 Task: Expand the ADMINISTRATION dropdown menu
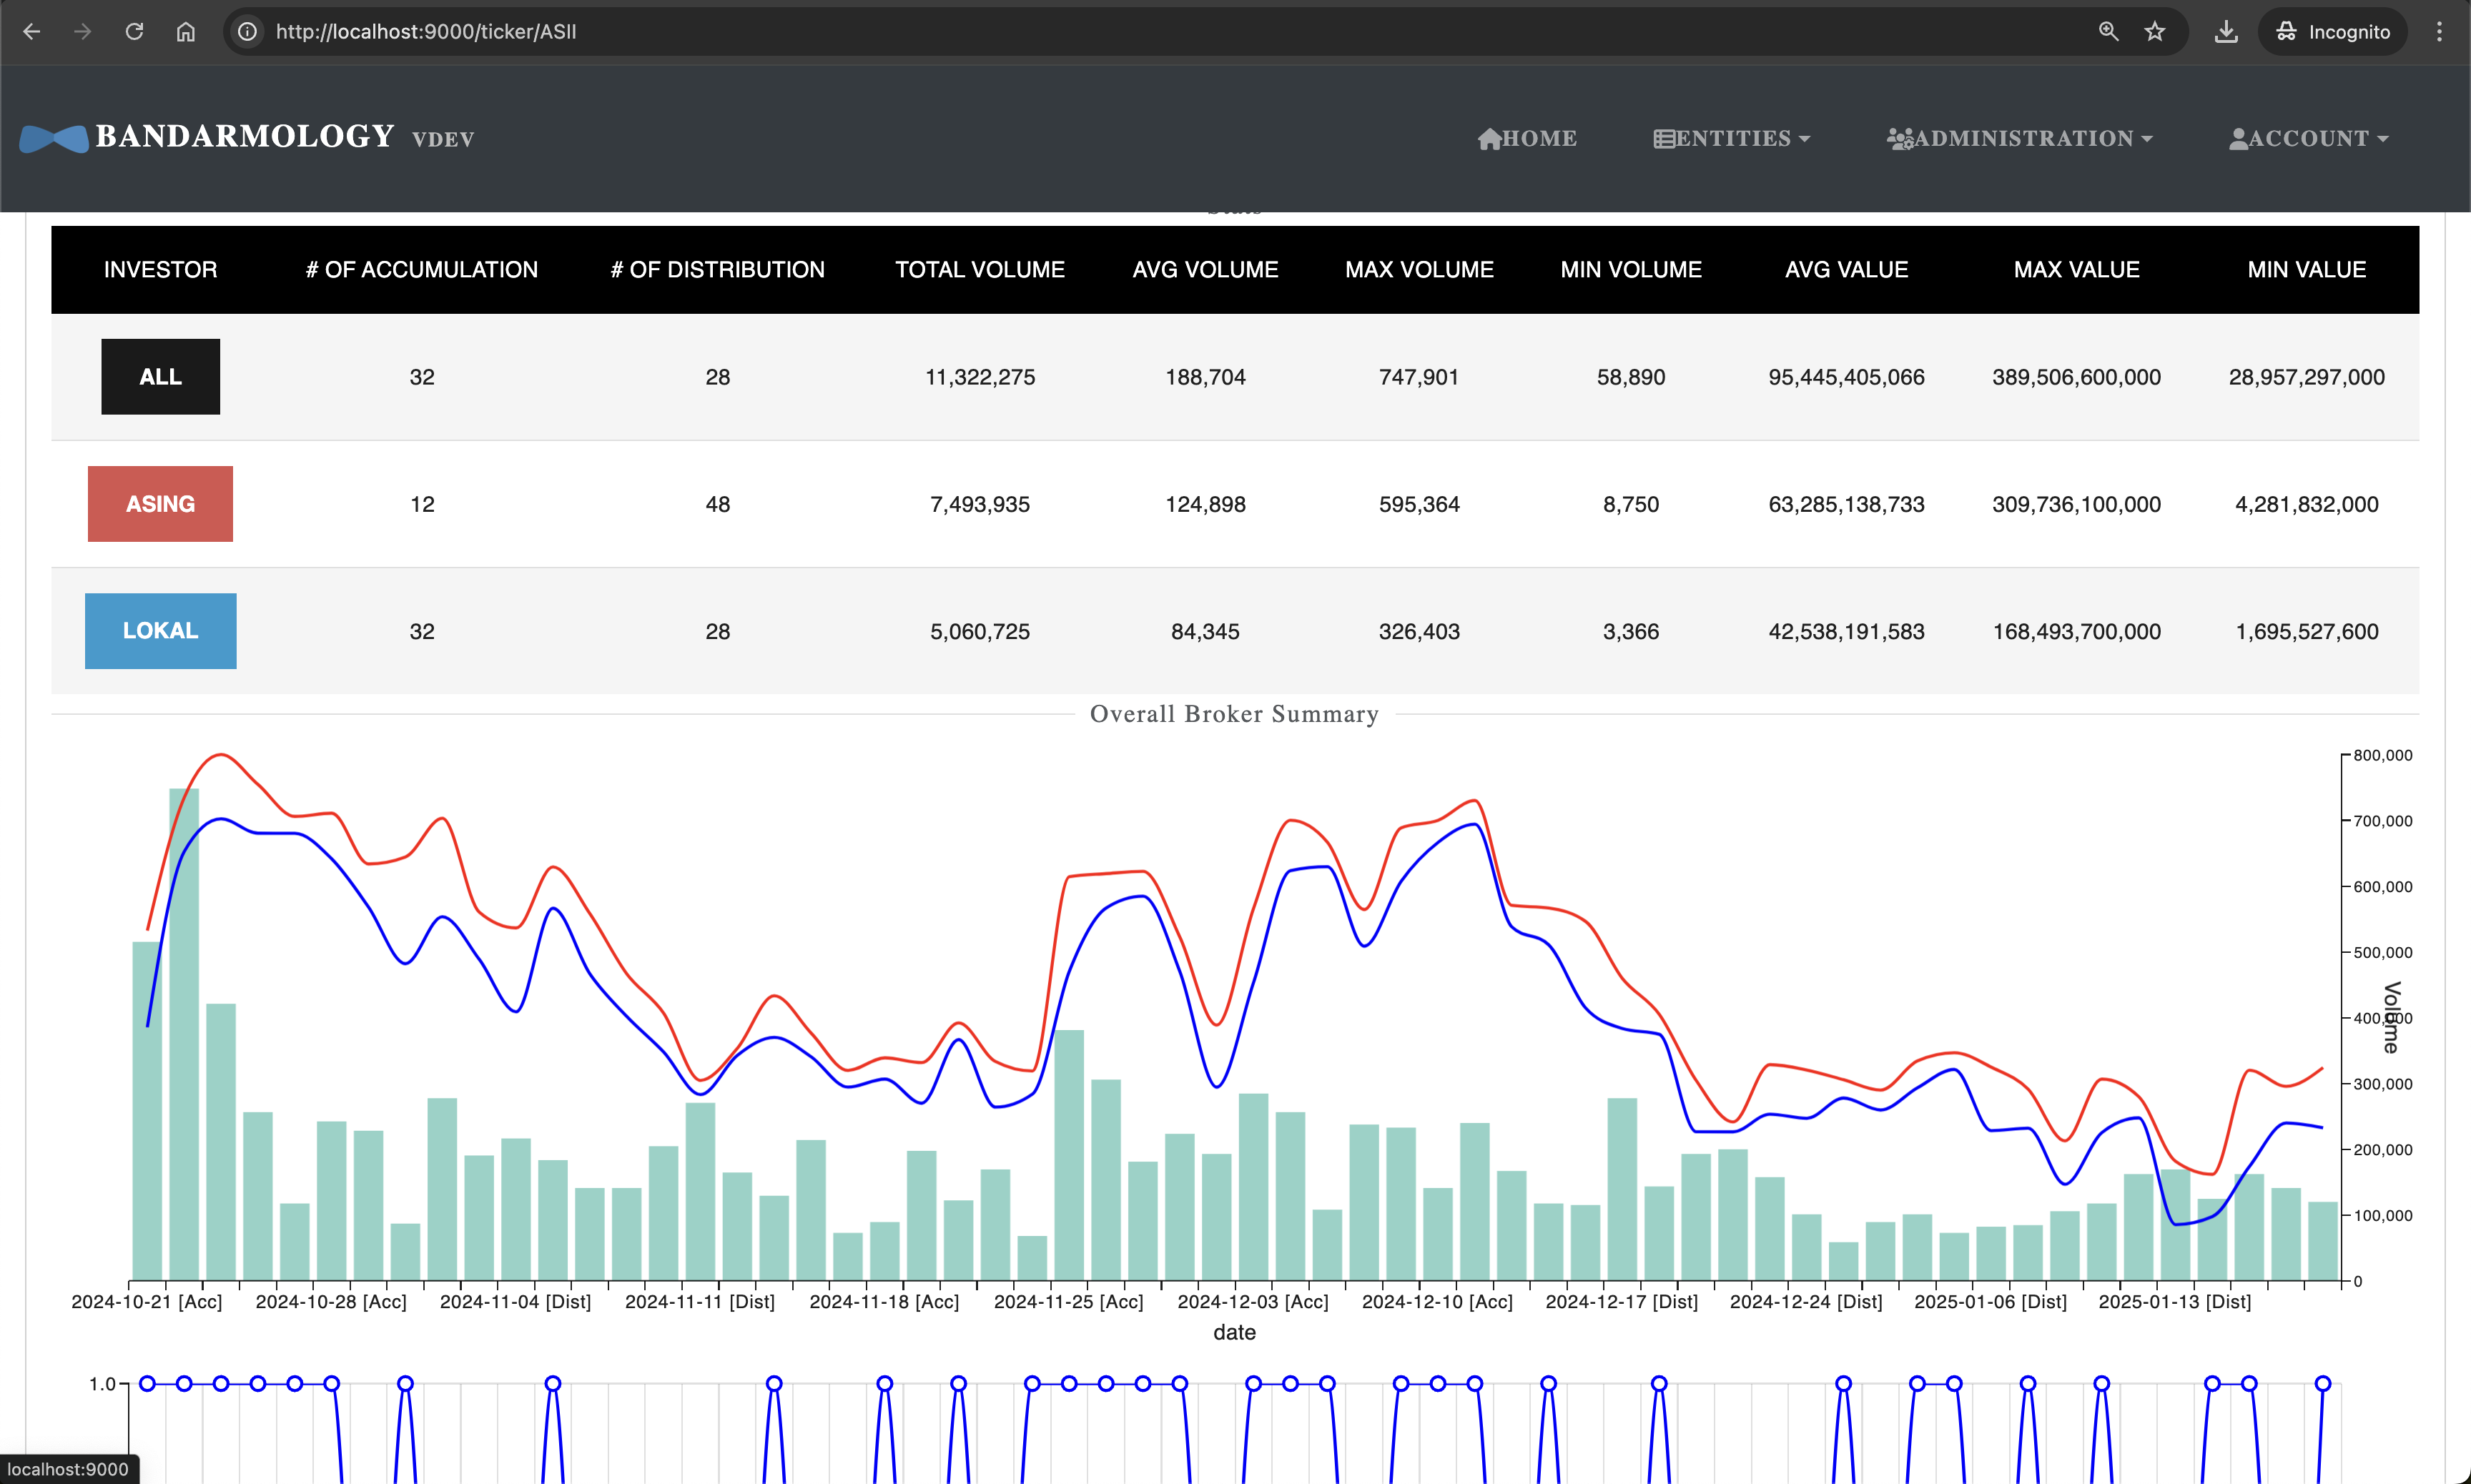2019,138
